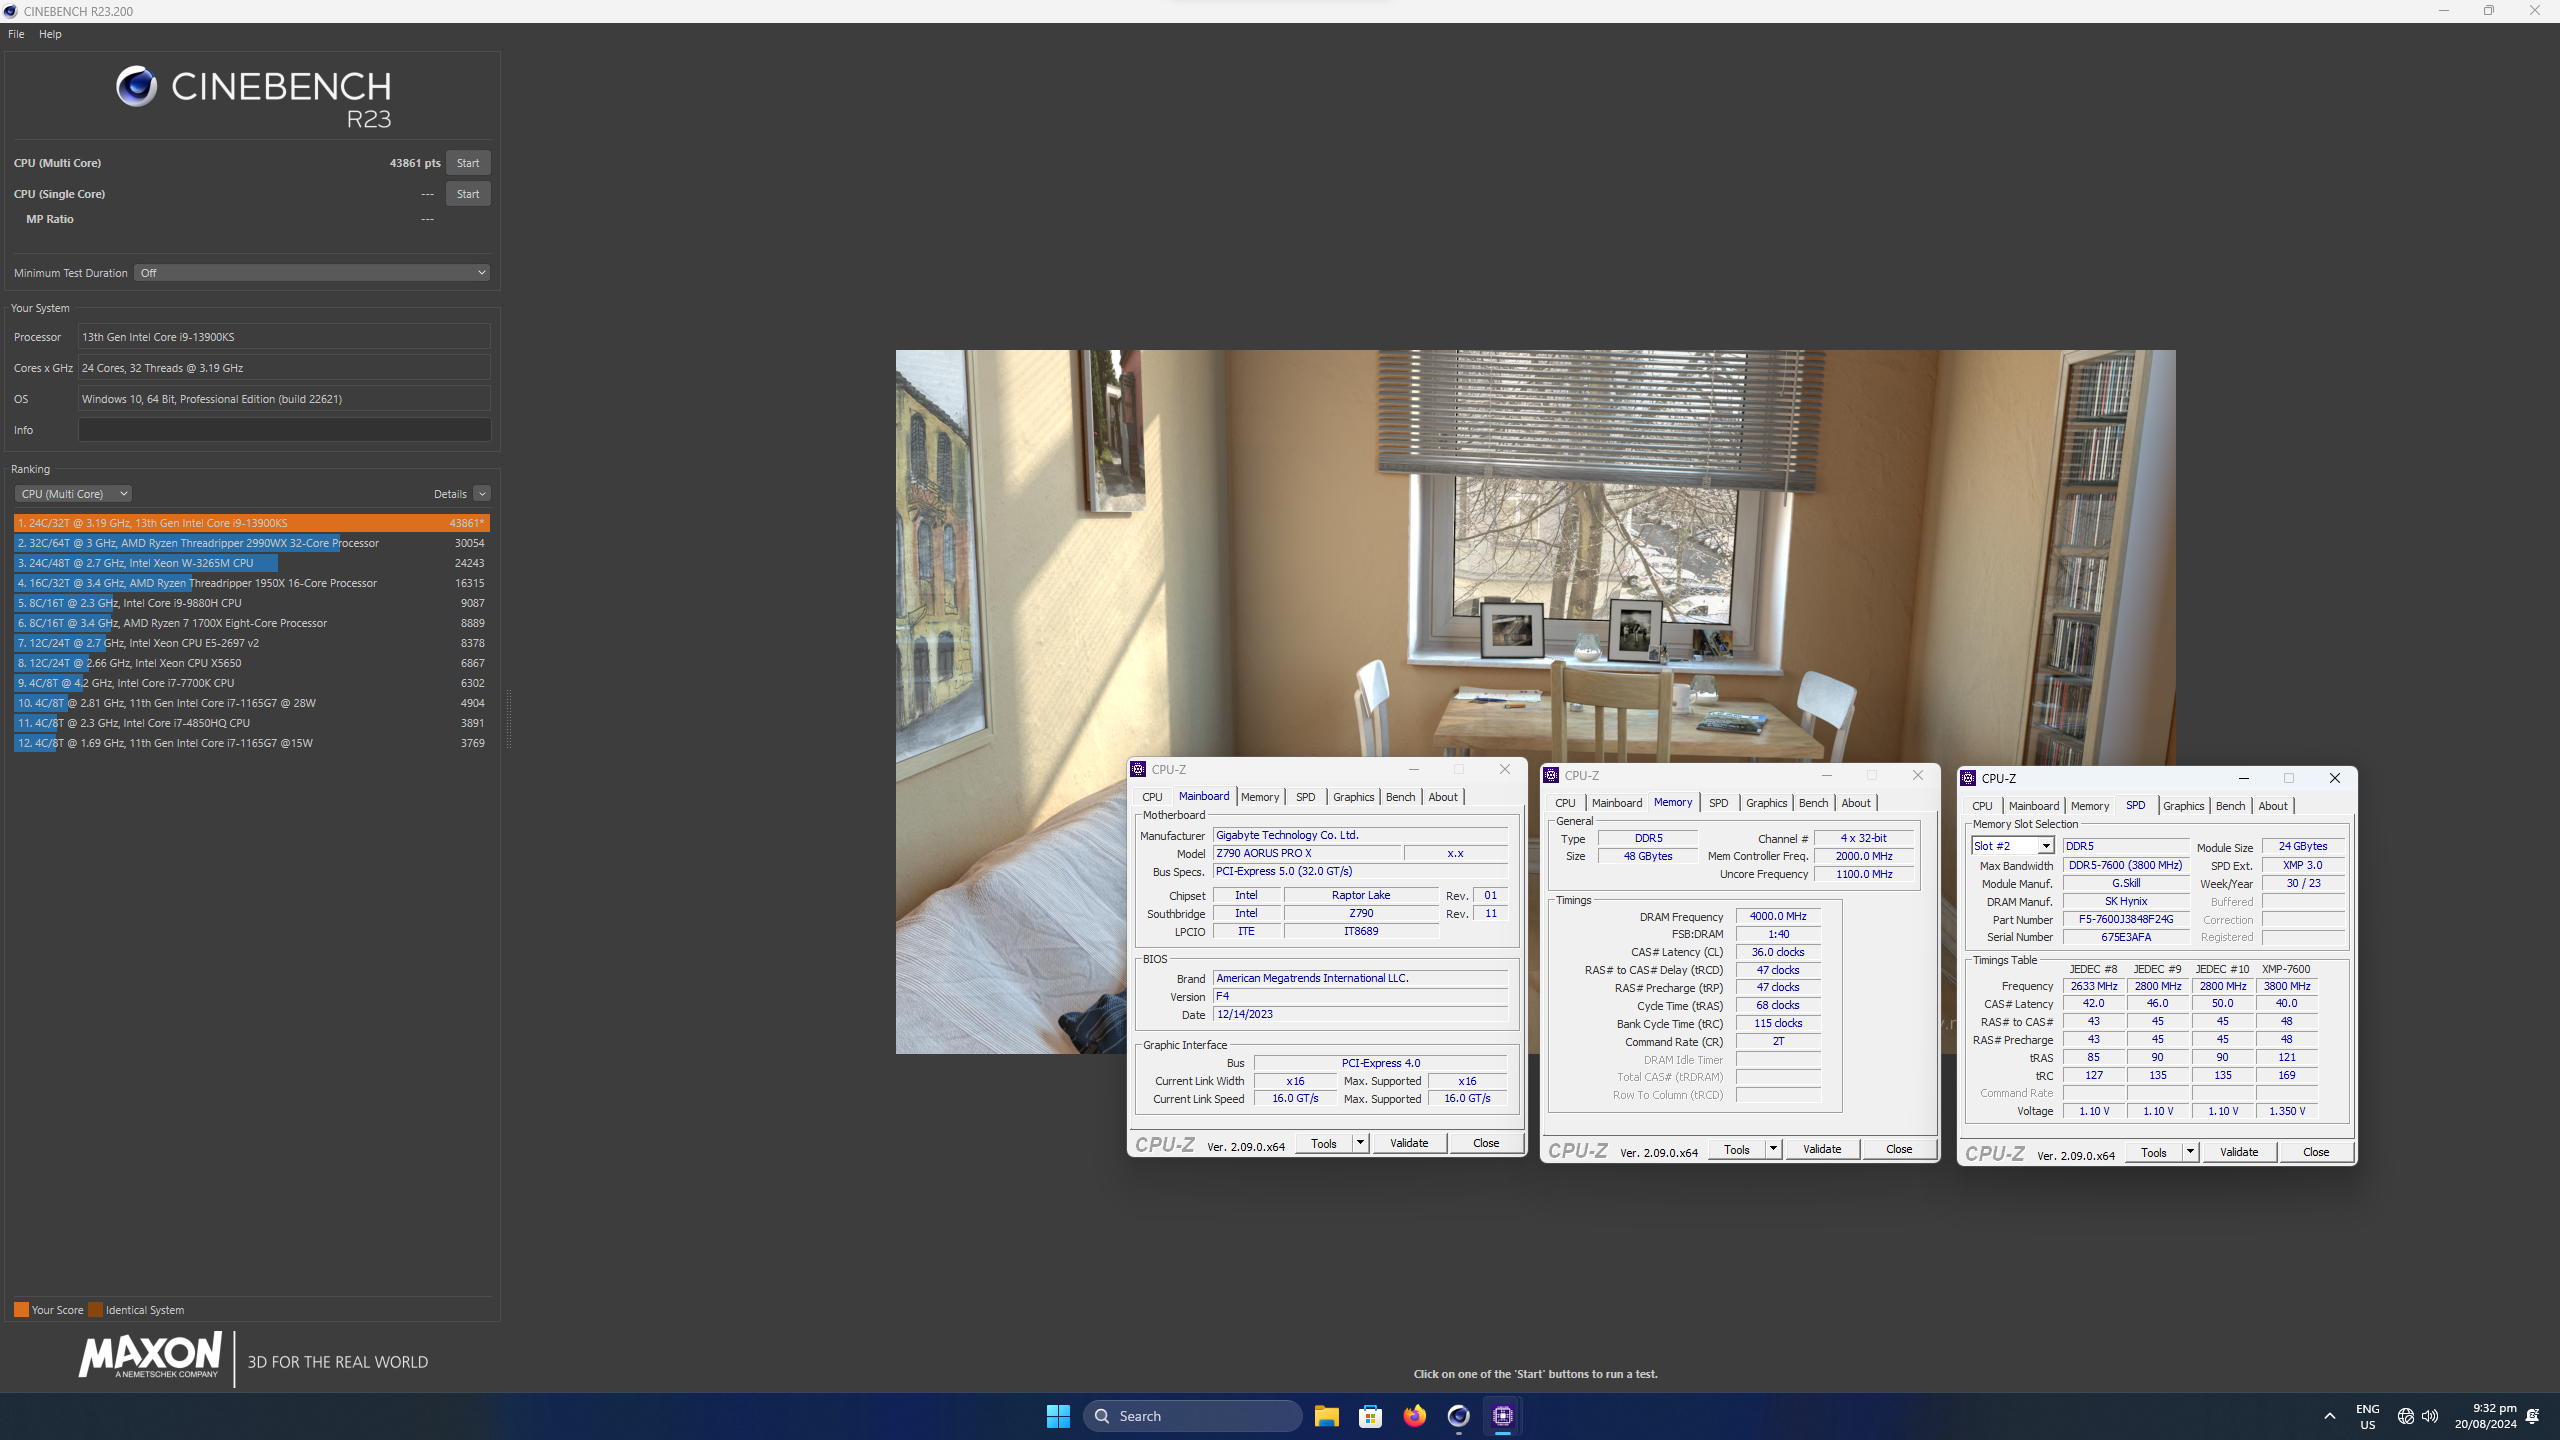Click CPU-Z taskbar icon
Viewport: 2560px width, 1440px height.
click(x=1503, y=1415)
